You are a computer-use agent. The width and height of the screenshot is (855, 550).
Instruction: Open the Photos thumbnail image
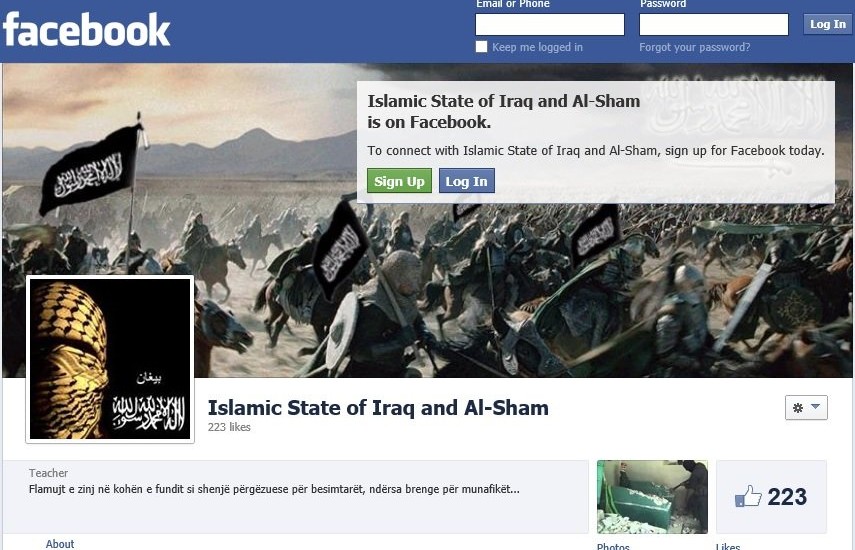(652, 497)
